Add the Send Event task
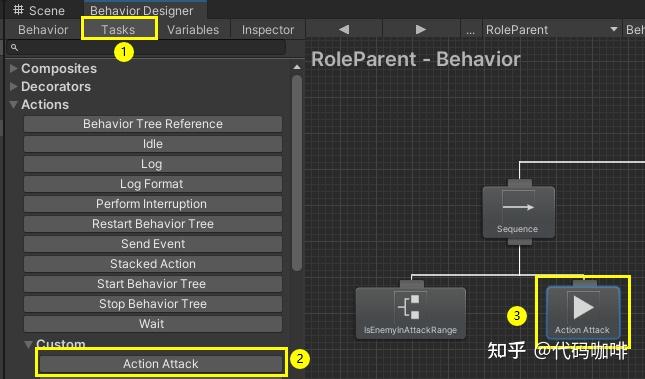This screenshot has width=645, height=379. (153, 244)
